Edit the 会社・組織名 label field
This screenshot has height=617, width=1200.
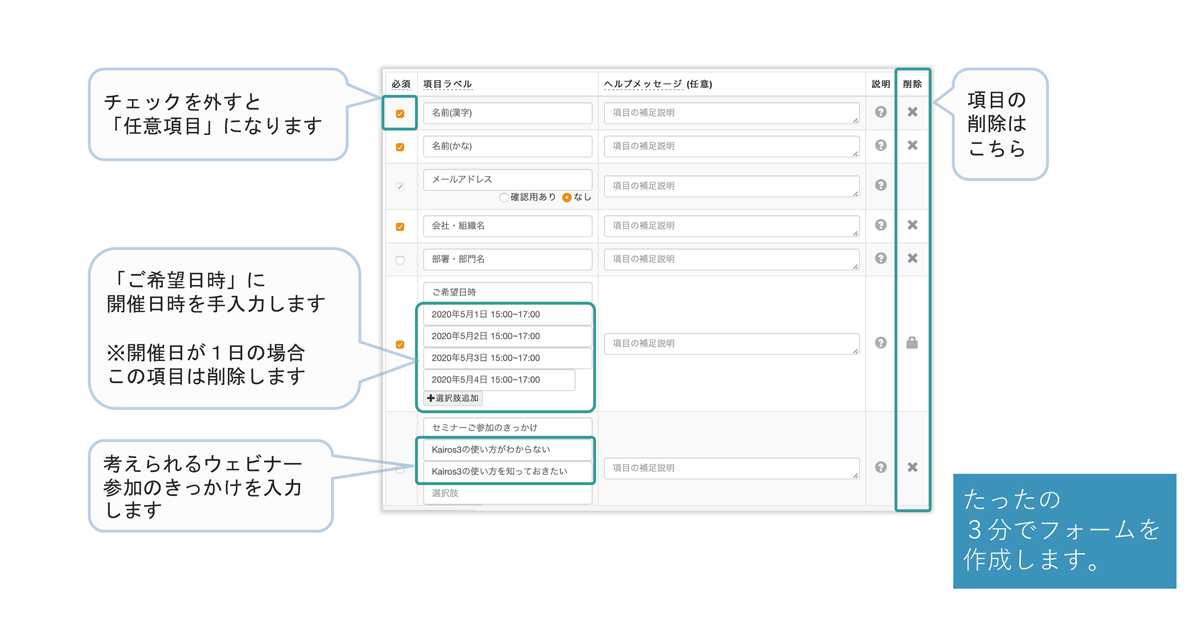[x=507, y=226]
